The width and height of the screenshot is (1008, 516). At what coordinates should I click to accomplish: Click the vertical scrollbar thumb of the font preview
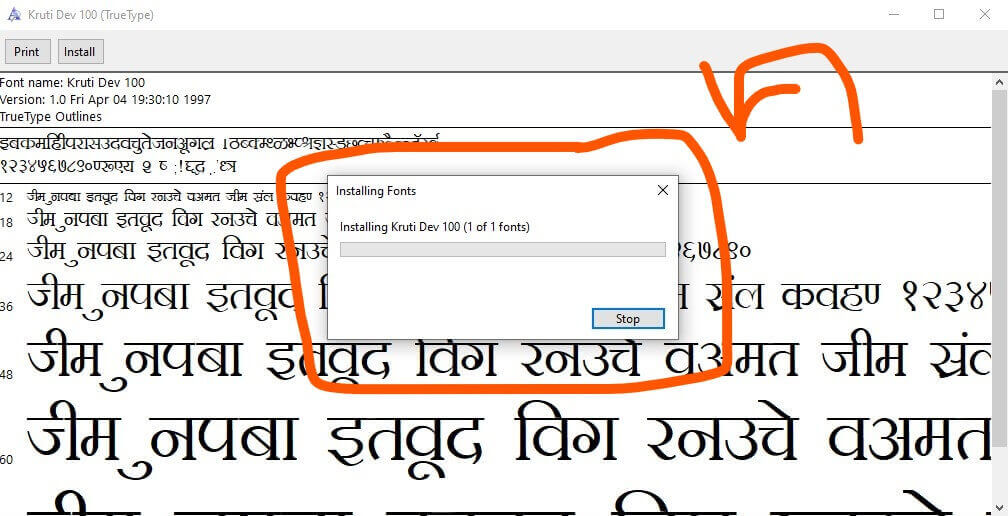click(1000, 267)
